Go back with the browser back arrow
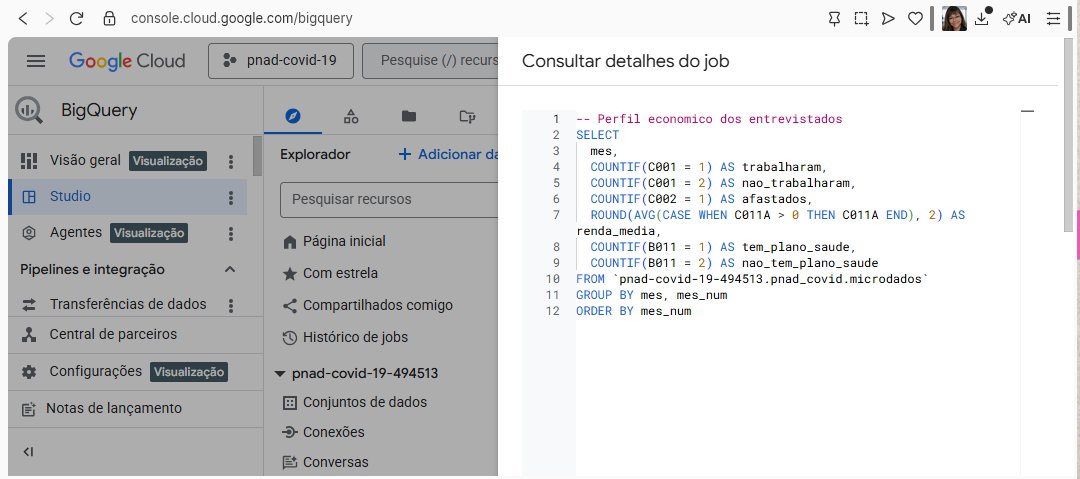Image resolution: width=1080 pixels, height=479 pixels. coord(22,19)
